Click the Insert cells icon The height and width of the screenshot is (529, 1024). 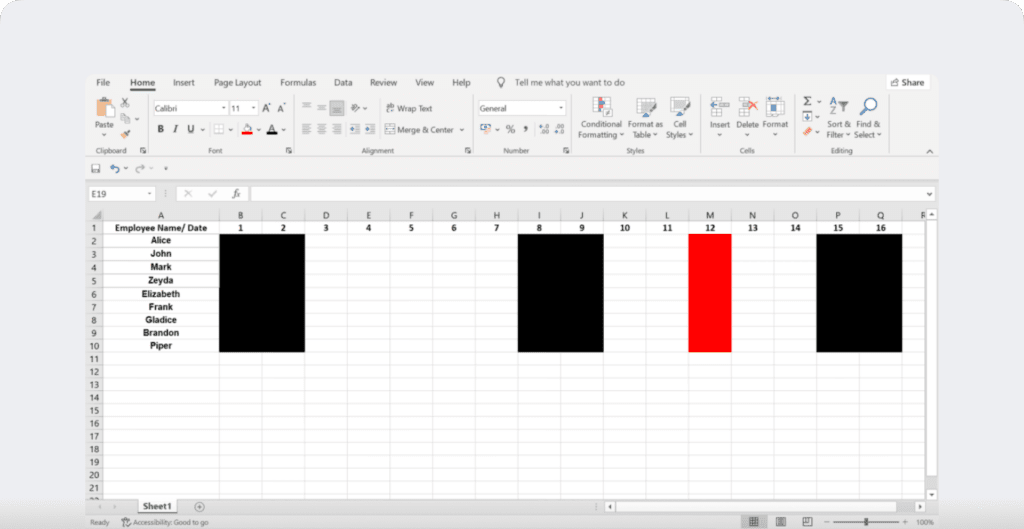[719, 107]
